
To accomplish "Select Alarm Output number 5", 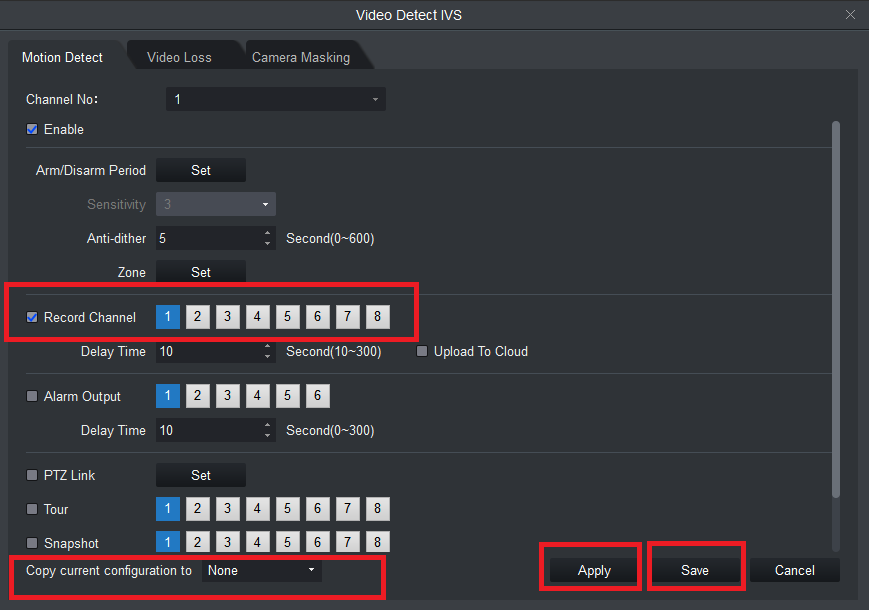I will click(288, 396).
